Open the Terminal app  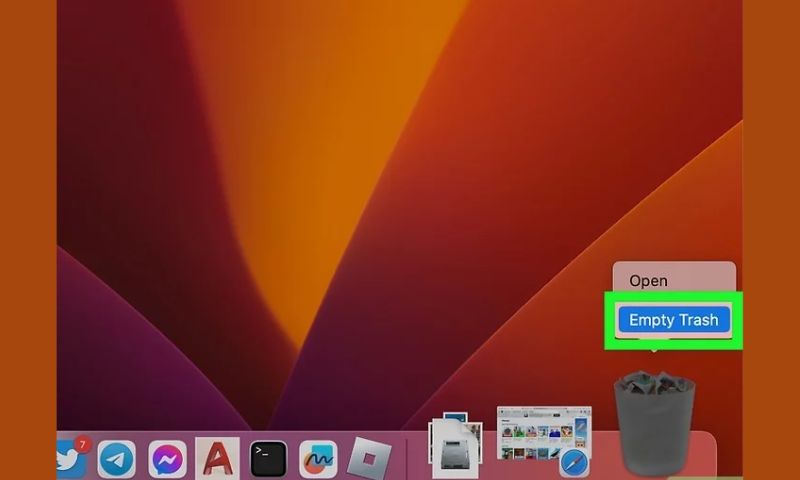pyautogui.click(x=268, y=459)
